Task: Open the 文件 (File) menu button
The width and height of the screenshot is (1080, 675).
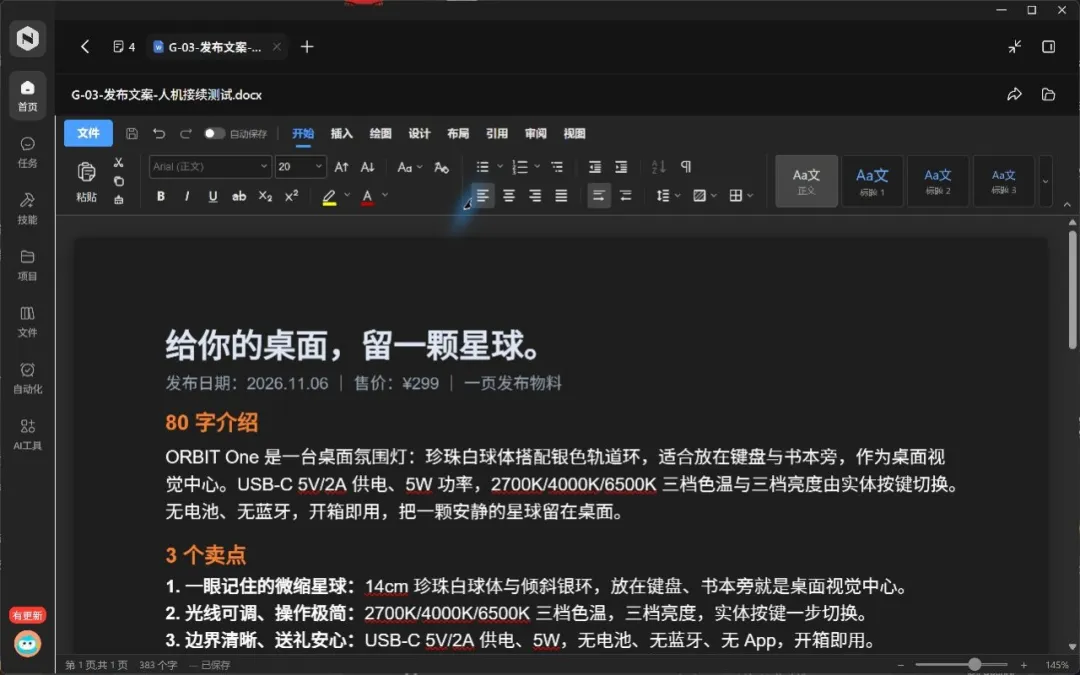Action: tap(88, 133)
